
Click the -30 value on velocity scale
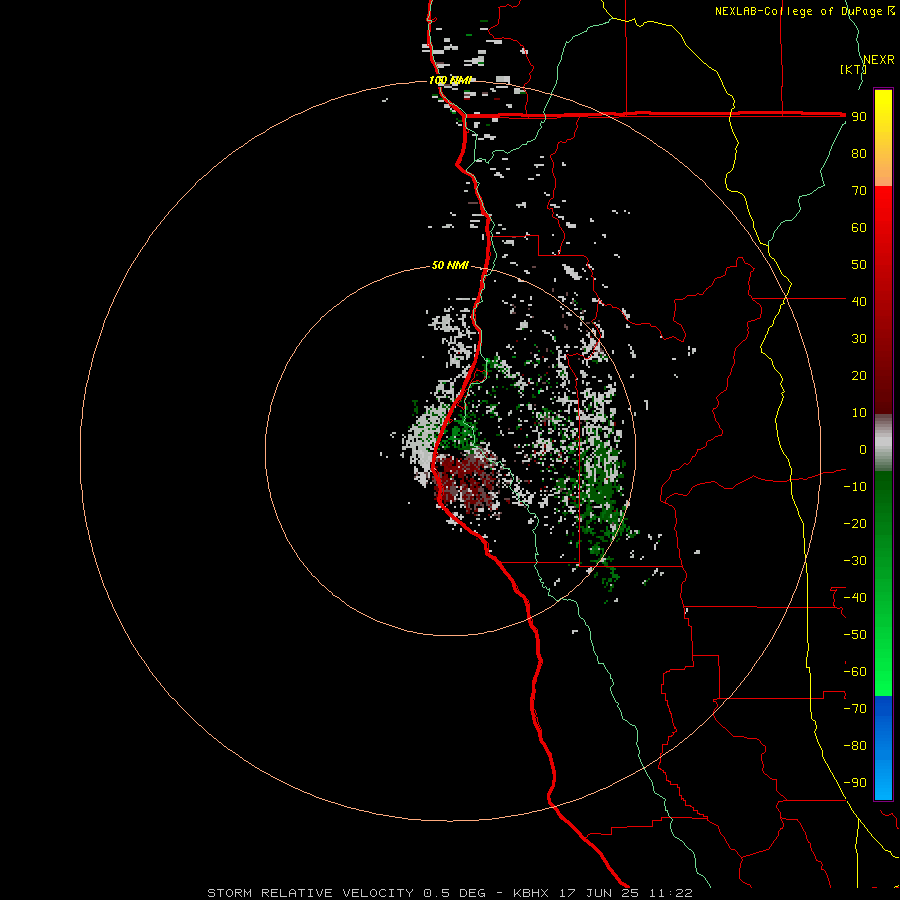[x=855, y=561]
